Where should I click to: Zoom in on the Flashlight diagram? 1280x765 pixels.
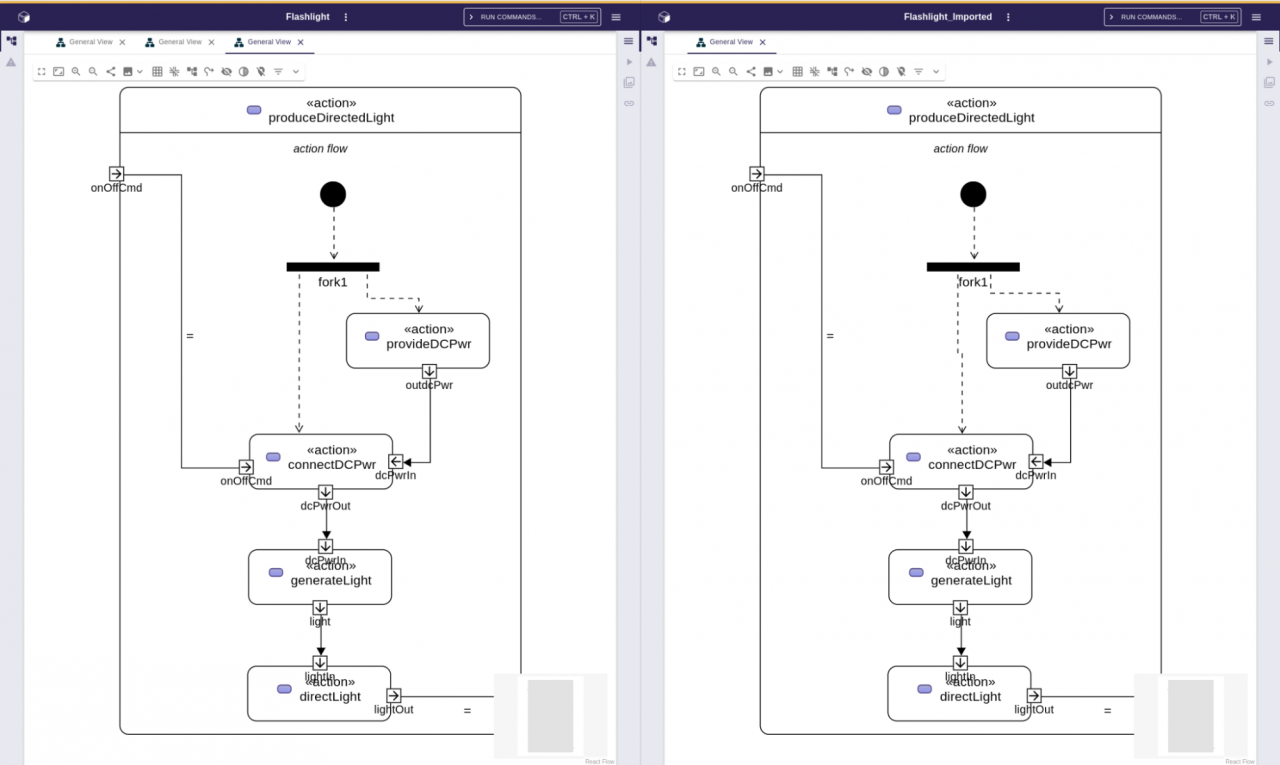tap(76, 72)
